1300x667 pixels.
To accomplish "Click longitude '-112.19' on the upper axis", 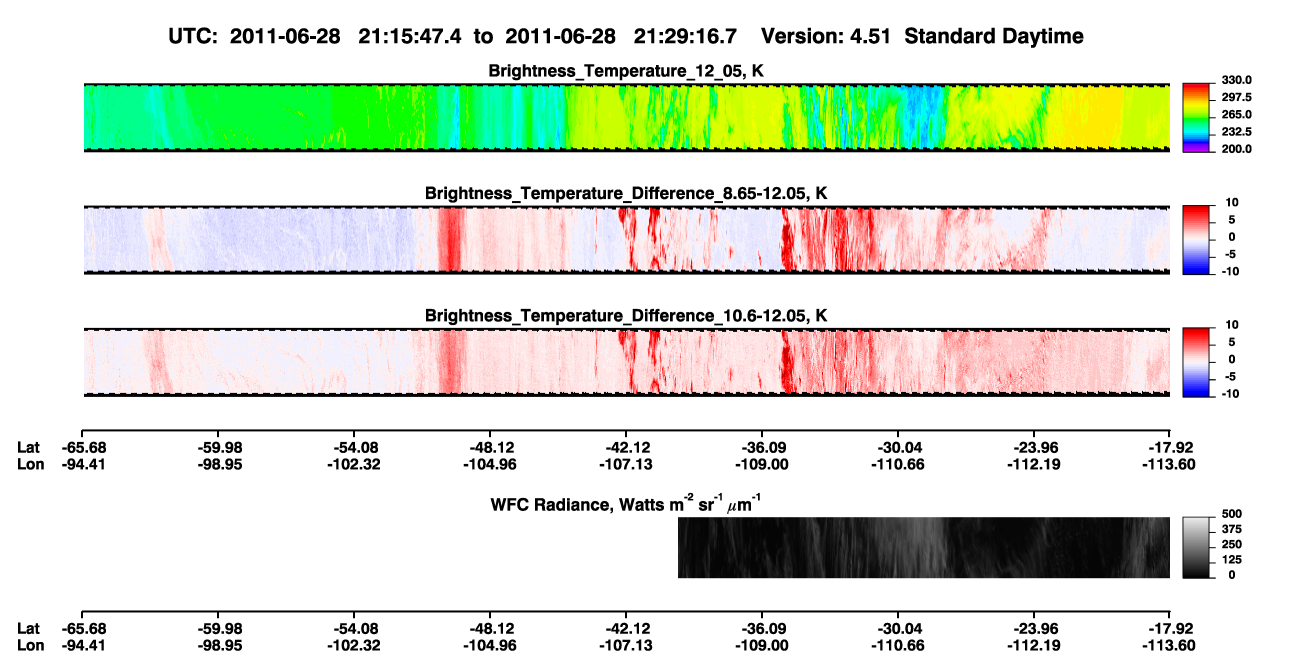I will 1034,463.
